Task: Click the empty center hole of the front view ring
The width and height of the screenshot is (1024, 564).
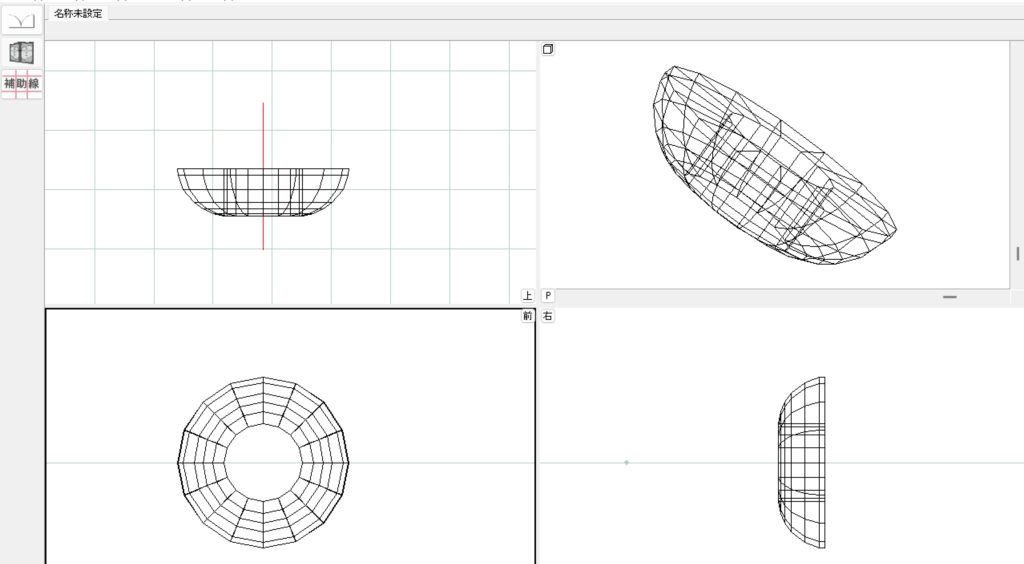Action: (263, 462)
